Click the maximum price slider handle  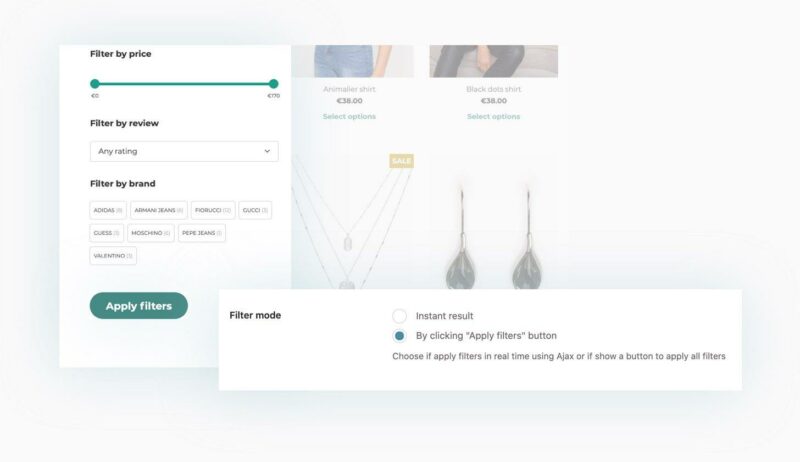click(273, 84)
